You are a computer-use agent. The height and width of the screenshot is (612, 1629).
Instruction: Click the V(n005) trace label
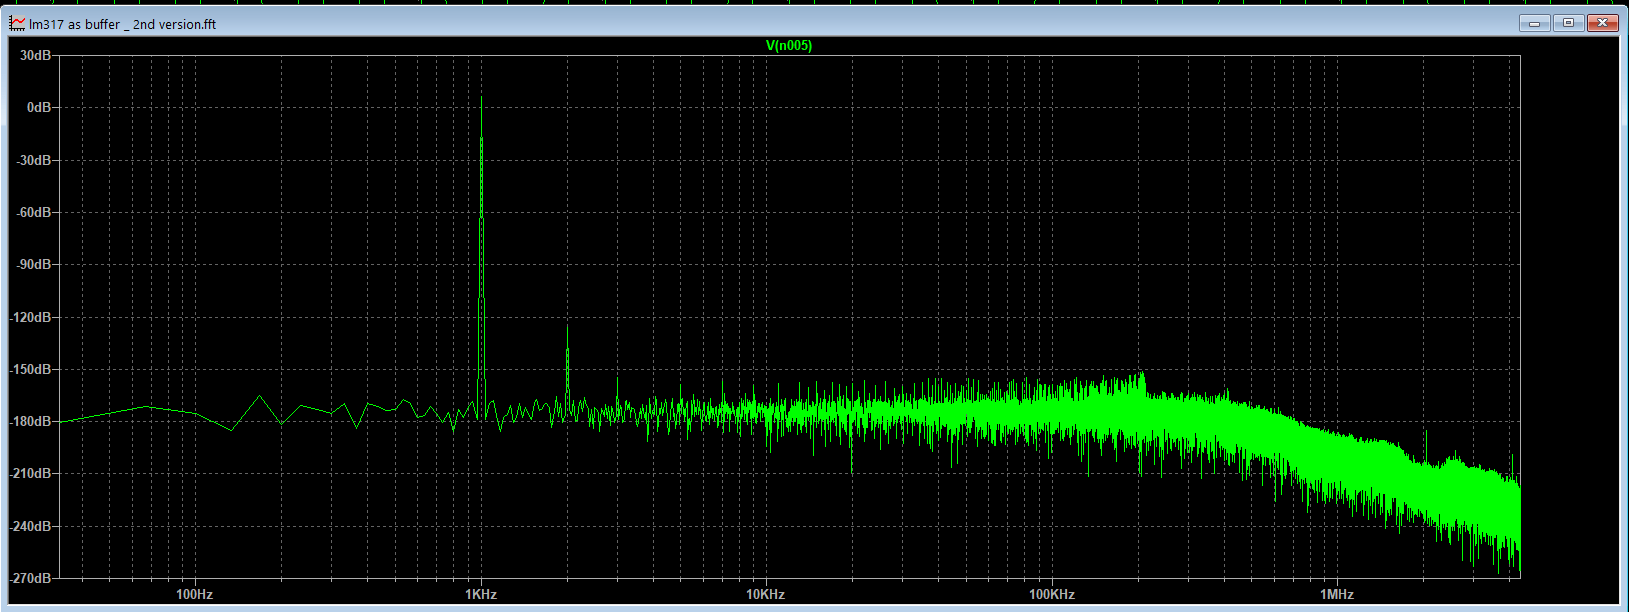coord(789,45)
